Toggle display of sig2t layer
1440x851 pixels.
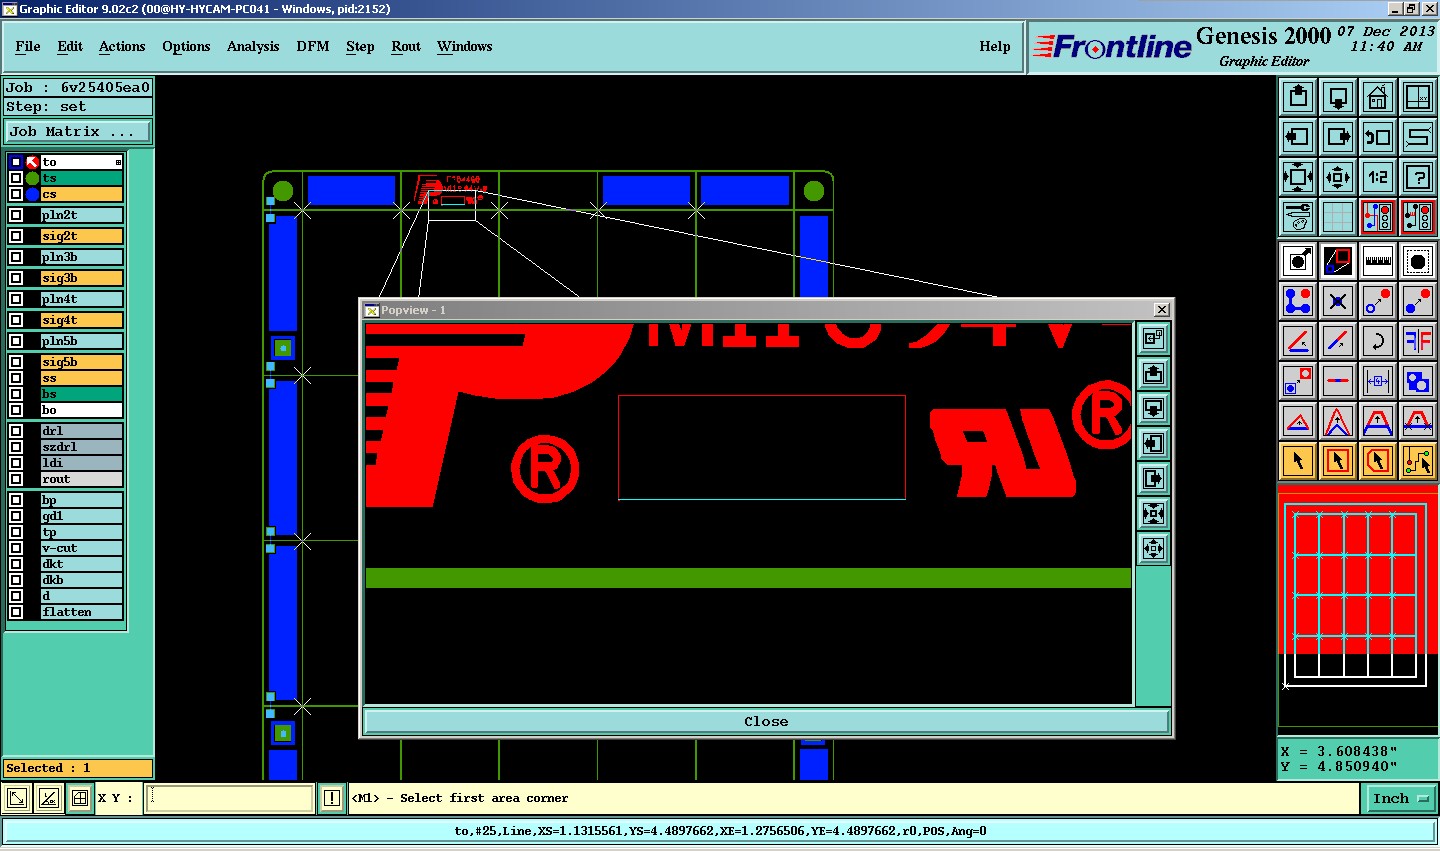(x=16, y=236)
